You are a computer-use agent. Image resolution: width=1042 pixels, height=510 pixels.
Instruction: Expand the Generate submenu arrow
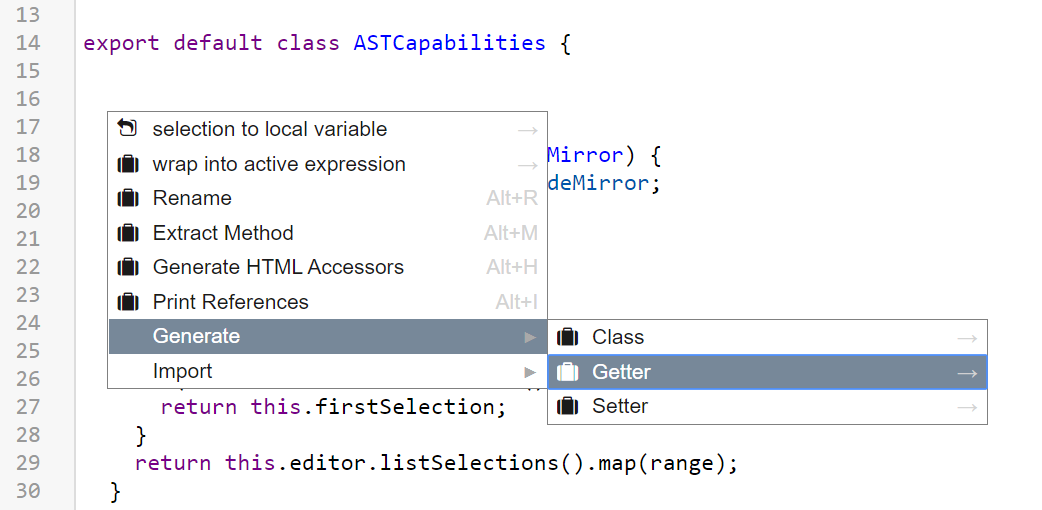[530, 337]
